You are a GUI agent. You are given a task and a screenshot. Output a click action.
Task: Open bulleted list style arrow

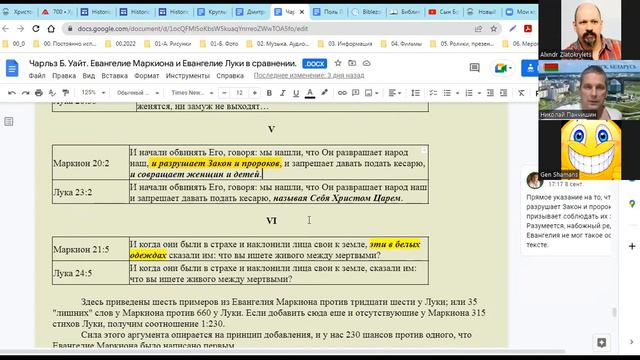coord(457,93)
